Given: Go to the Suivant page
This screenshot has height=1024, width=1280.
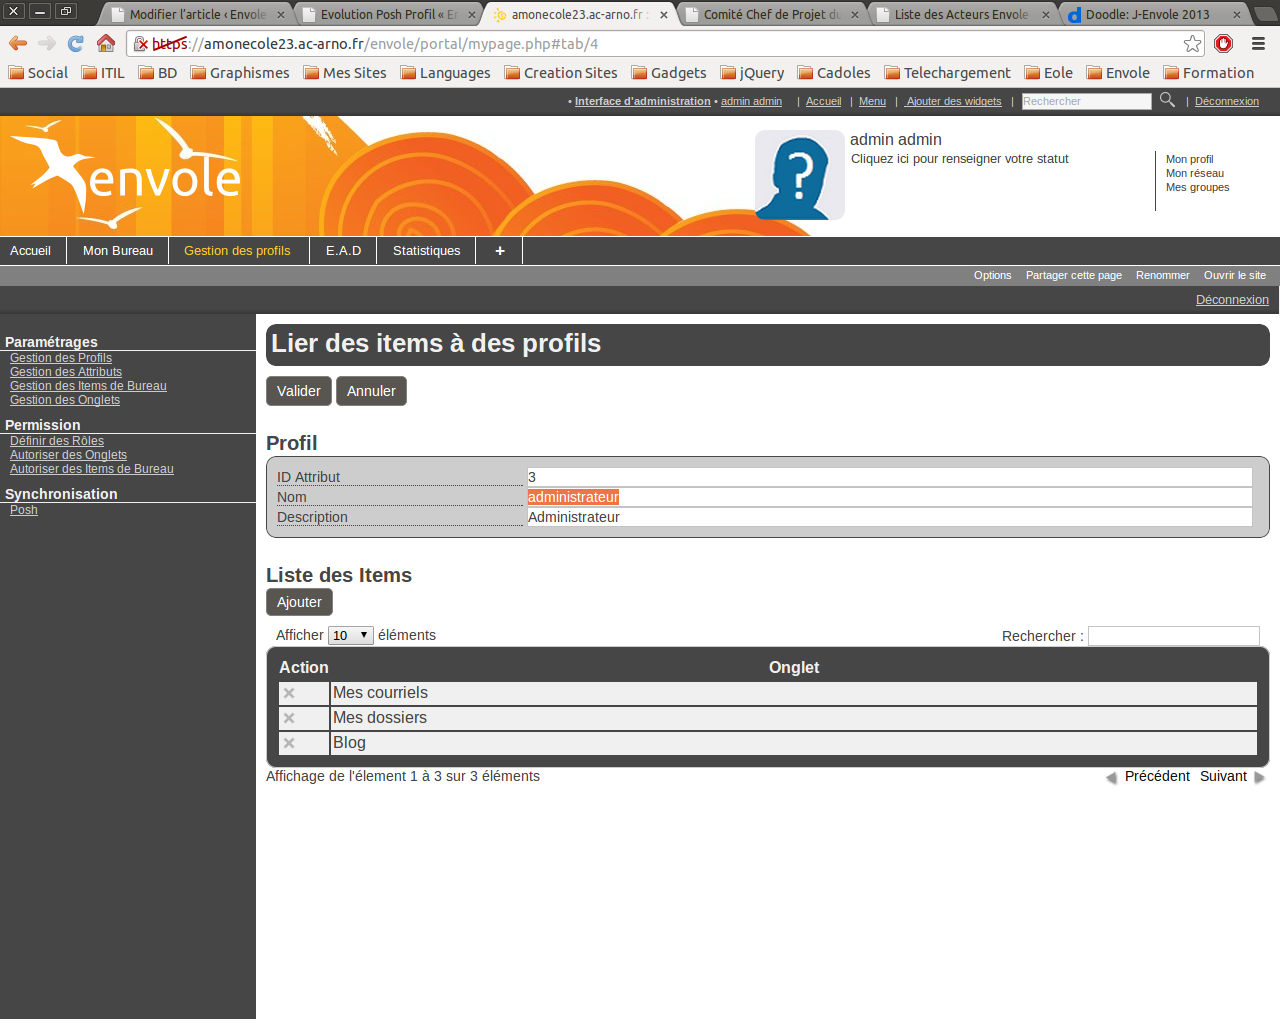Looking at the screenshot, I should click(1223, 776).
